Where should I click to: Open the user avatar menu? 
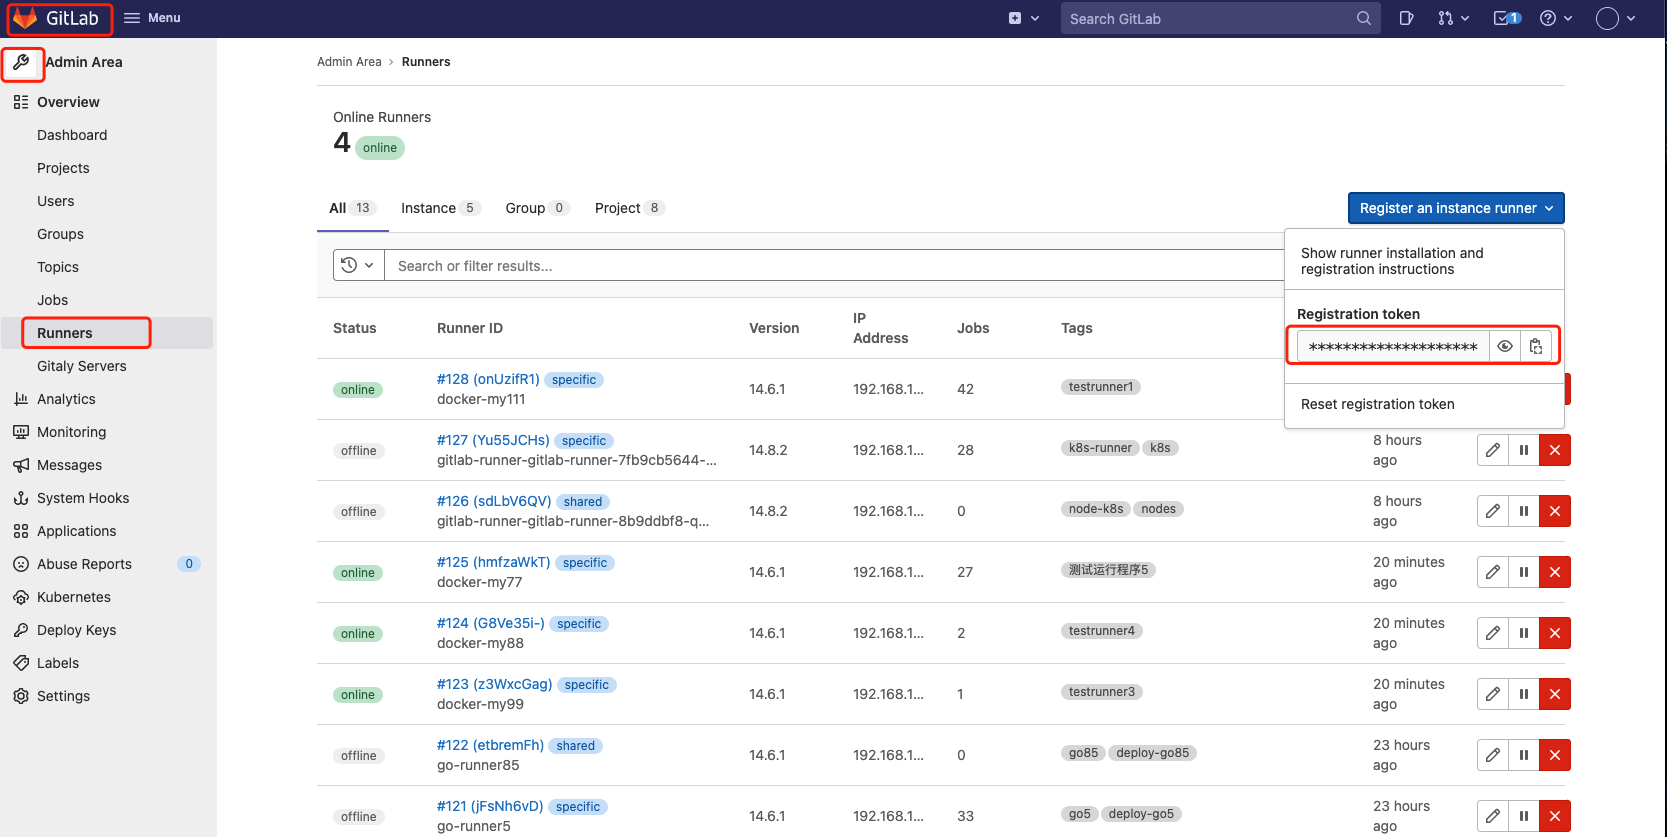click(1615, 18)
